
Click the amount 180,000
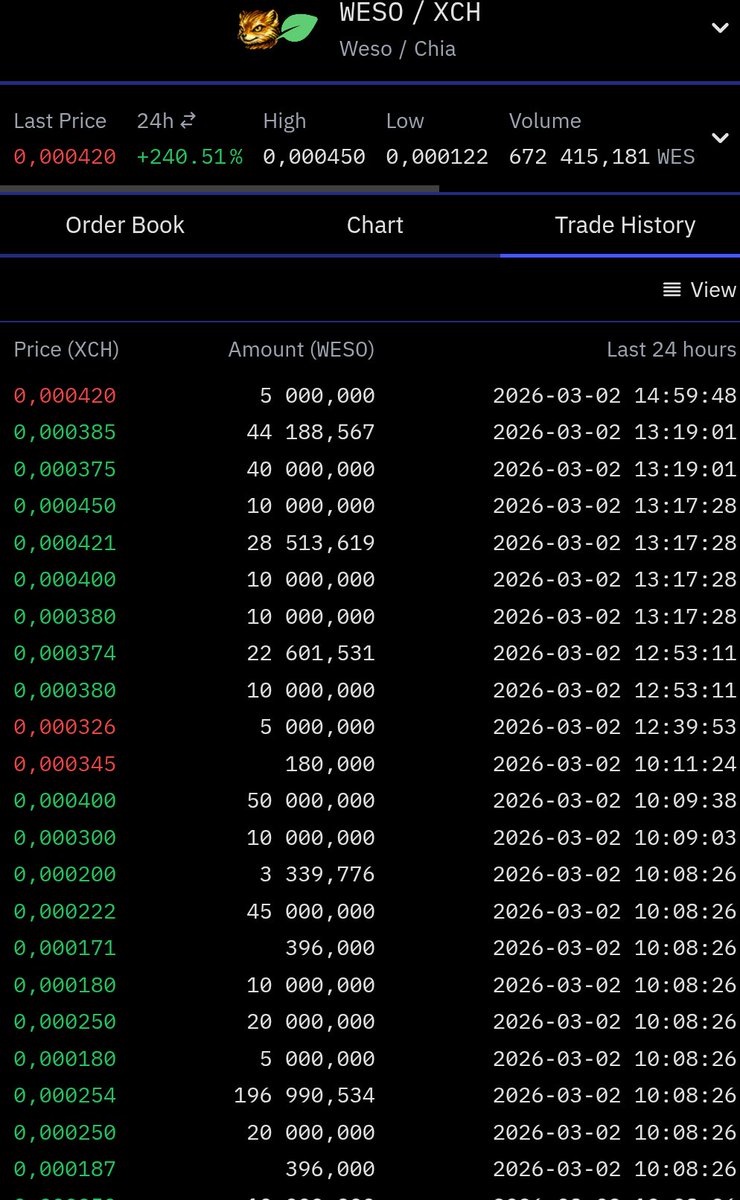(x=330, y=764)
